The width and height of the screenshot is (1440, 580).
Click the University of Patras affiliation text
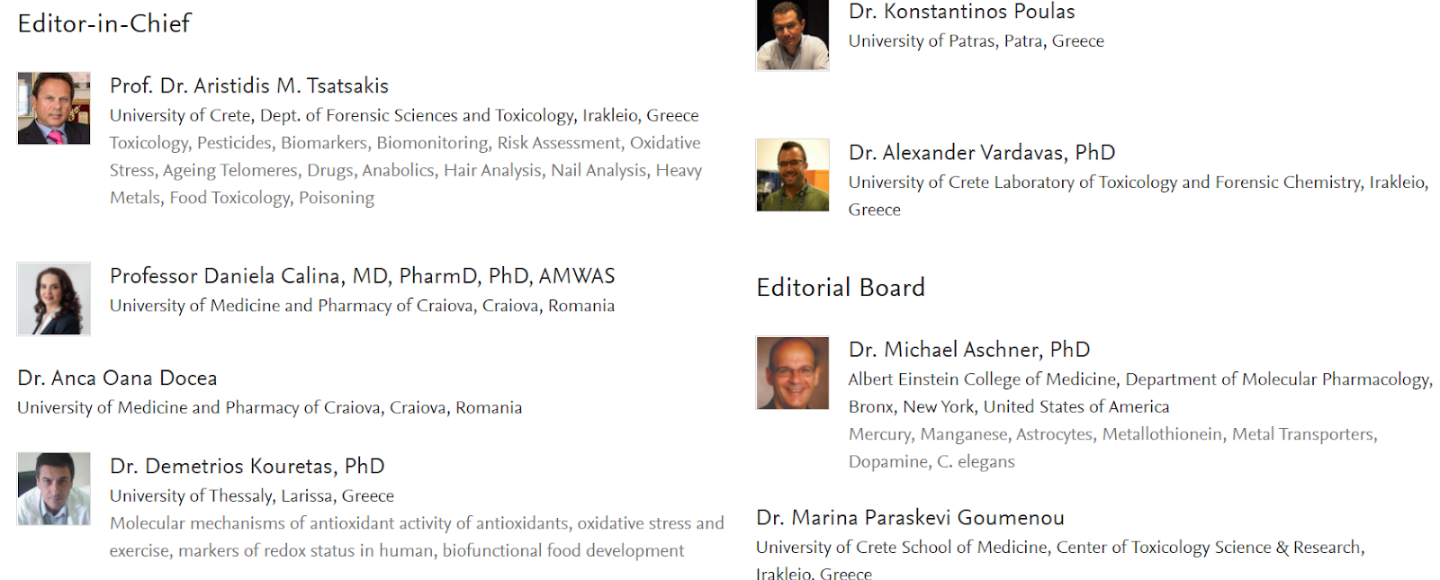976,41
